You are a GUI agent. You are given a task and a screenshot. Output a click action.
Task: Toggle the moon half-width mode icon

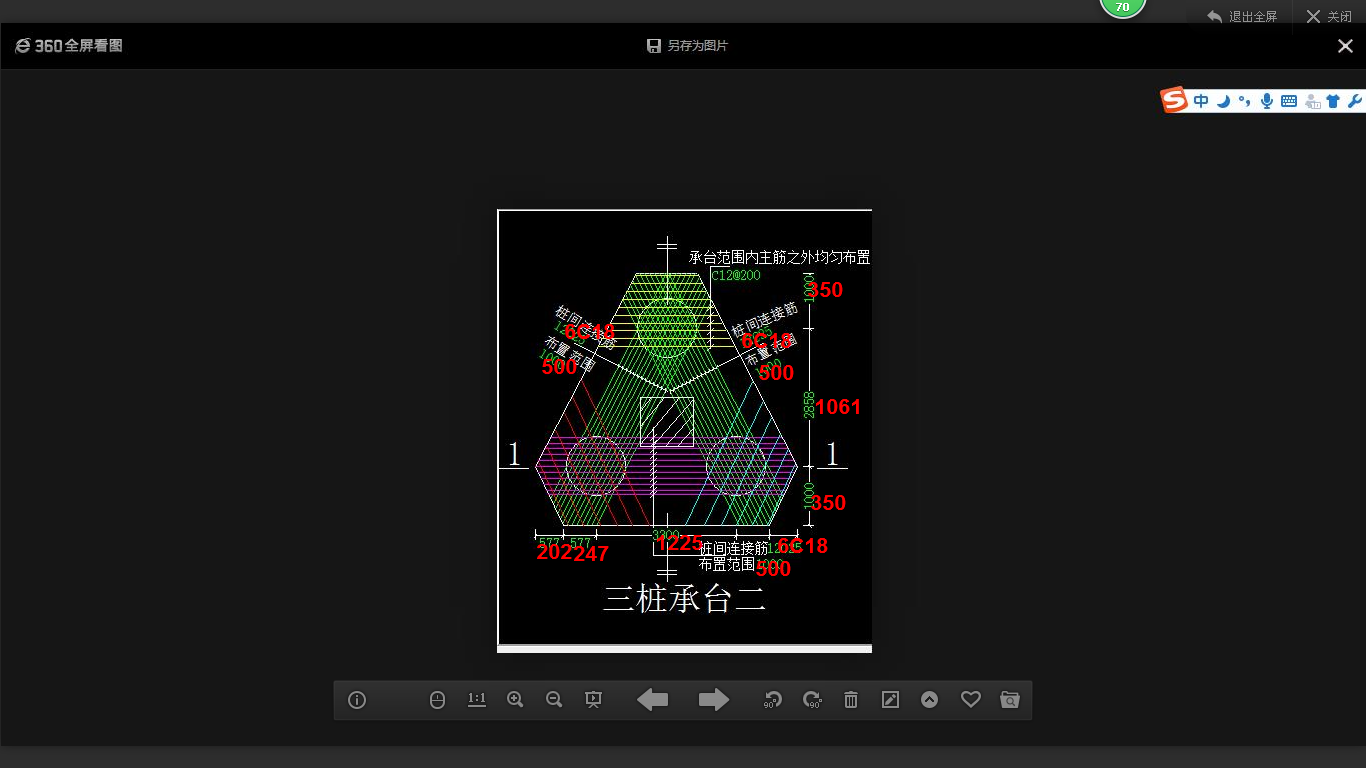[x=1223, y=101]
